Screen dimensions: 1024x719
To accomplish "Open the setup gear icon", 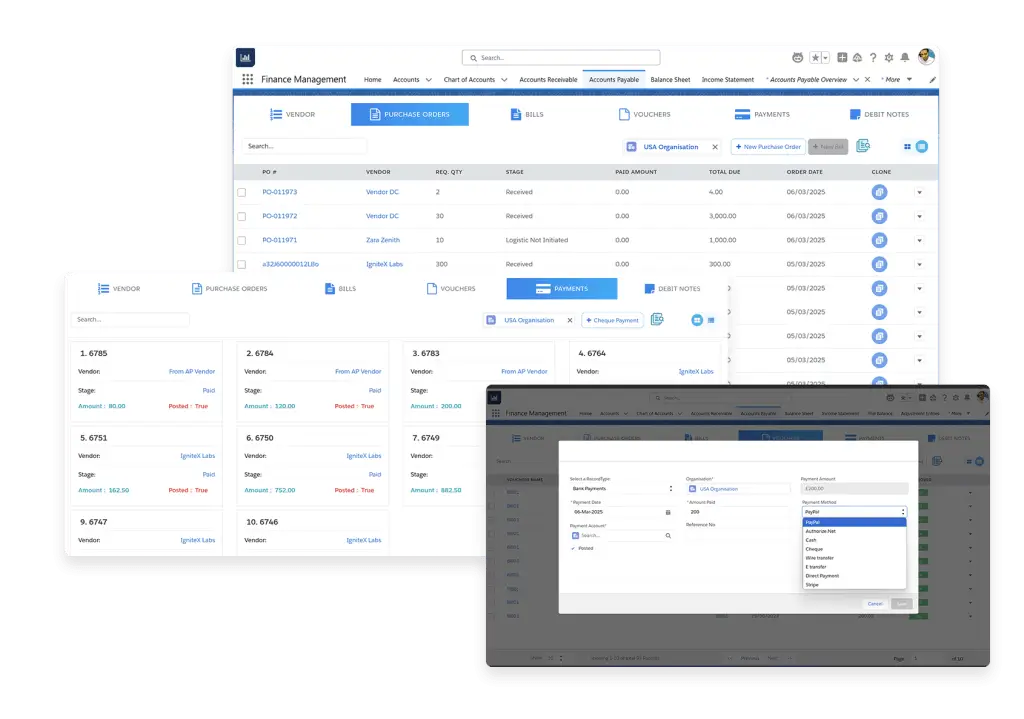I will point(889,57).
